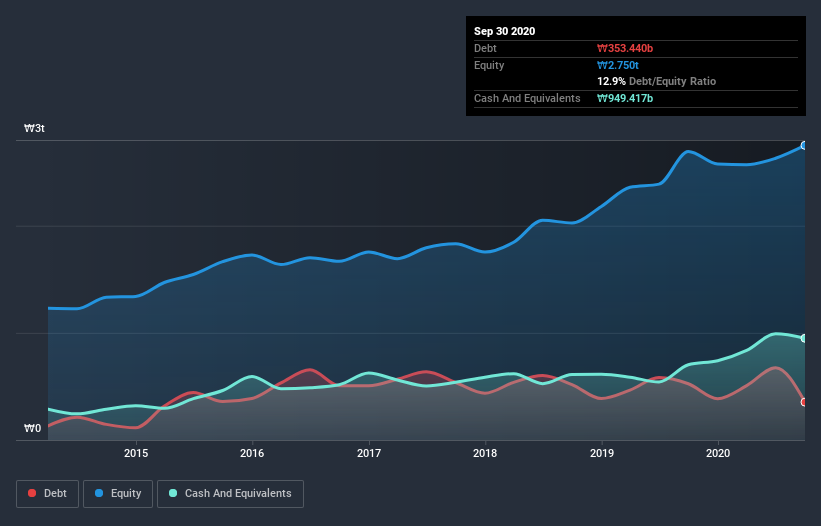Click the 12.9% Debt/Equity Ratio text
The height and width of the screenshot is (526, 821).
[656, 81]
